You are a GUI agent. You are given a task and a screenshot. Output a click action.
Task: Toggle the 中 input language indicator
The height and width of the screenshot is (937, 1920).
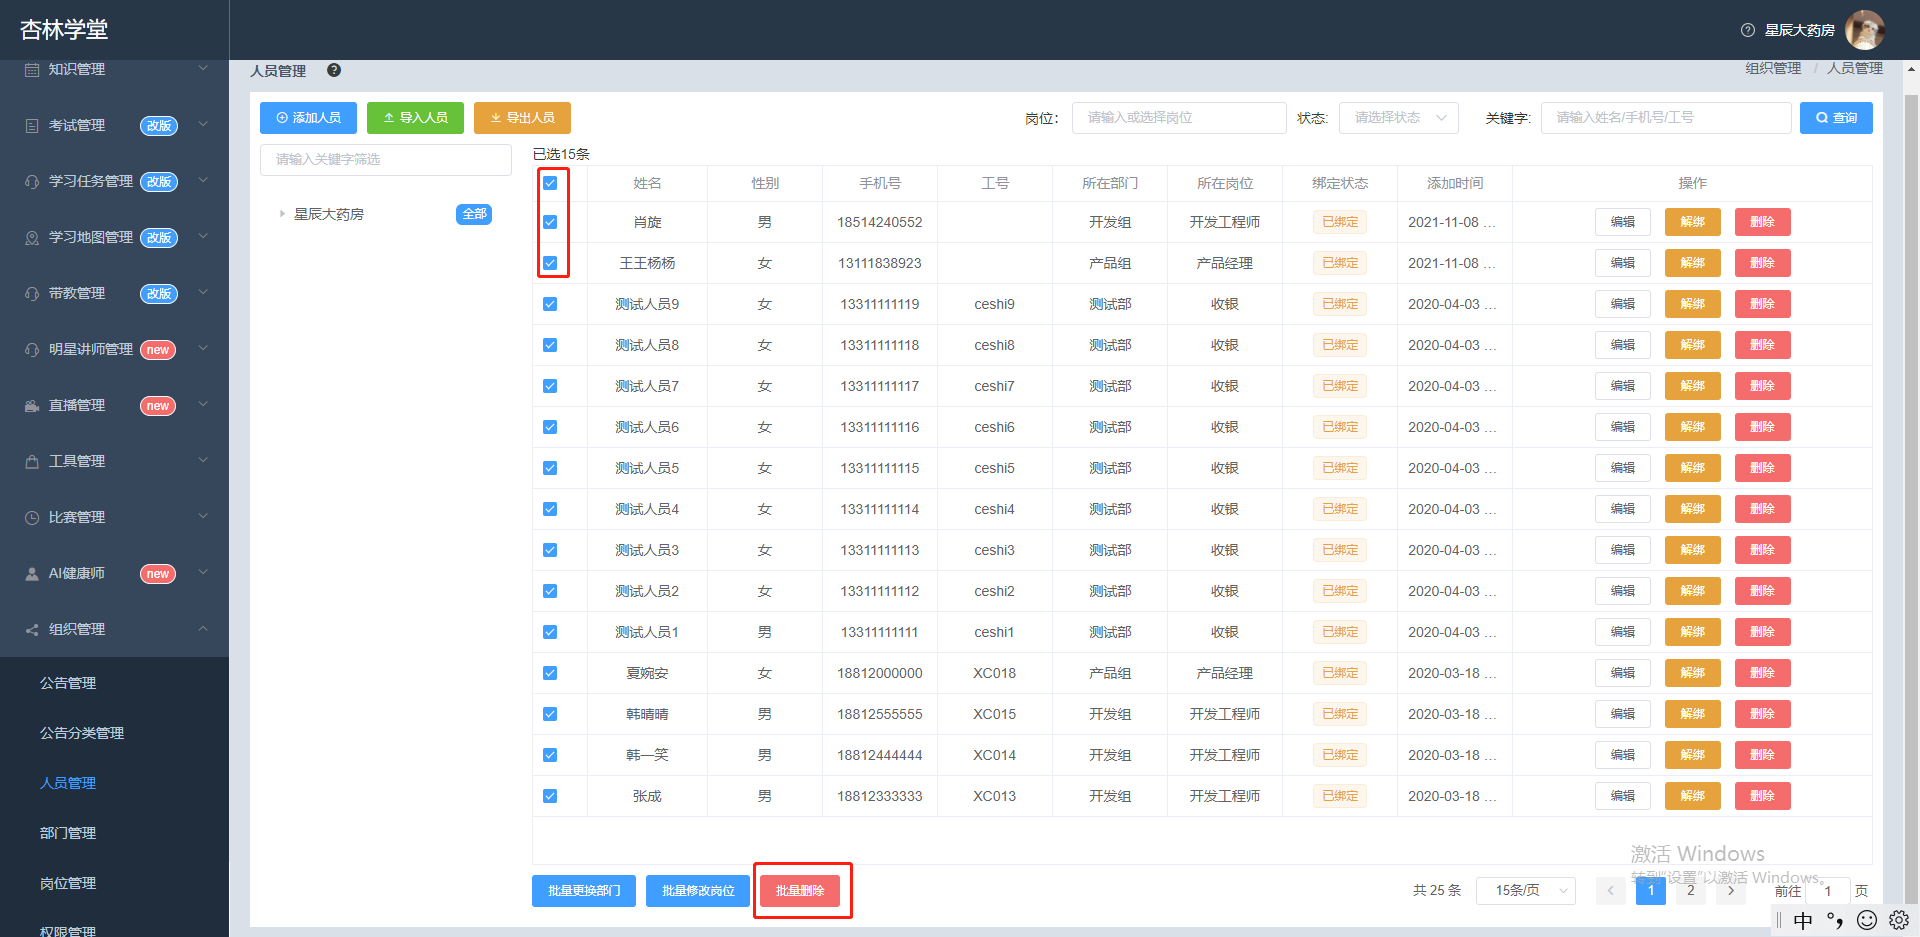(1803, 920)
